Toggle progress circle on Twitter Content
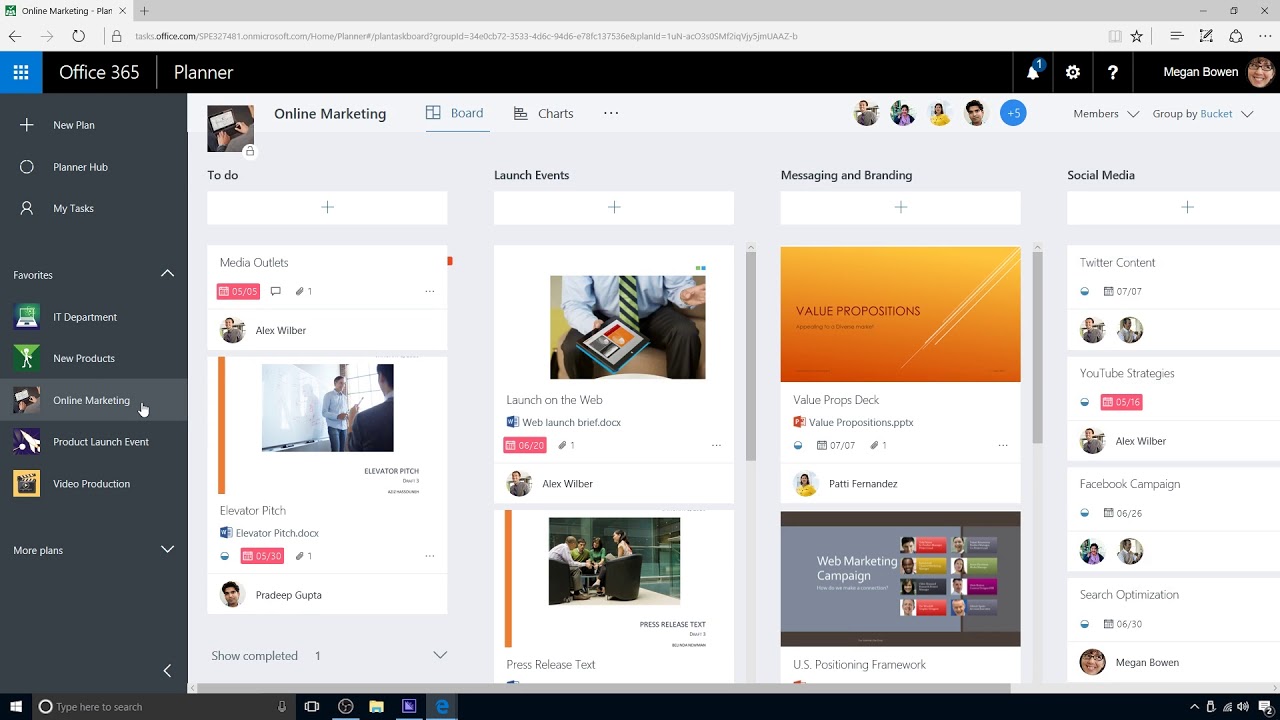 1085,292
